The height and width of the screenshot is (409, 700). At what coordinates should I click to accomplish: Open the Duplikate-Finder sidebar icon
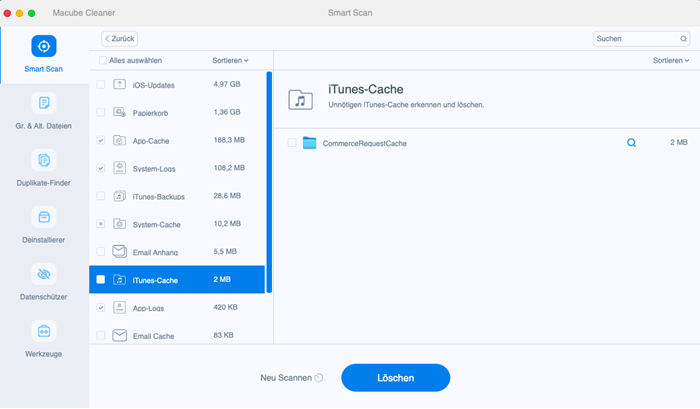pos(44,160)
